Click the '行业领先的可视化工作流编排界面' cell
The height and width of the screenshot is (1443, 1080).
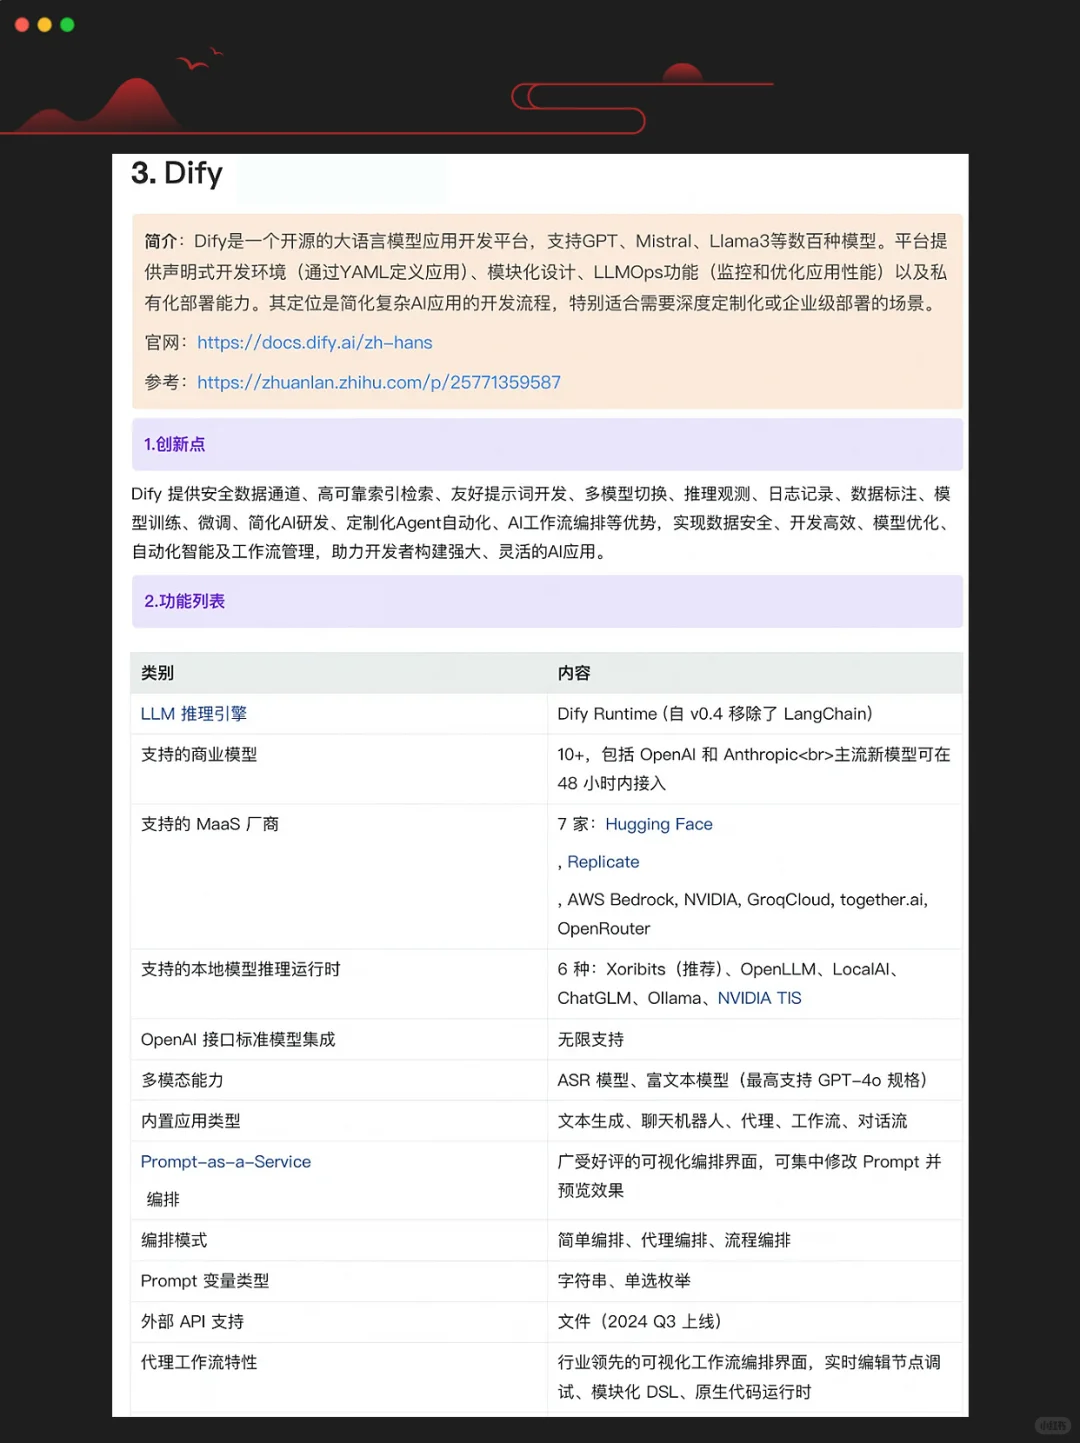[755, 1377]
